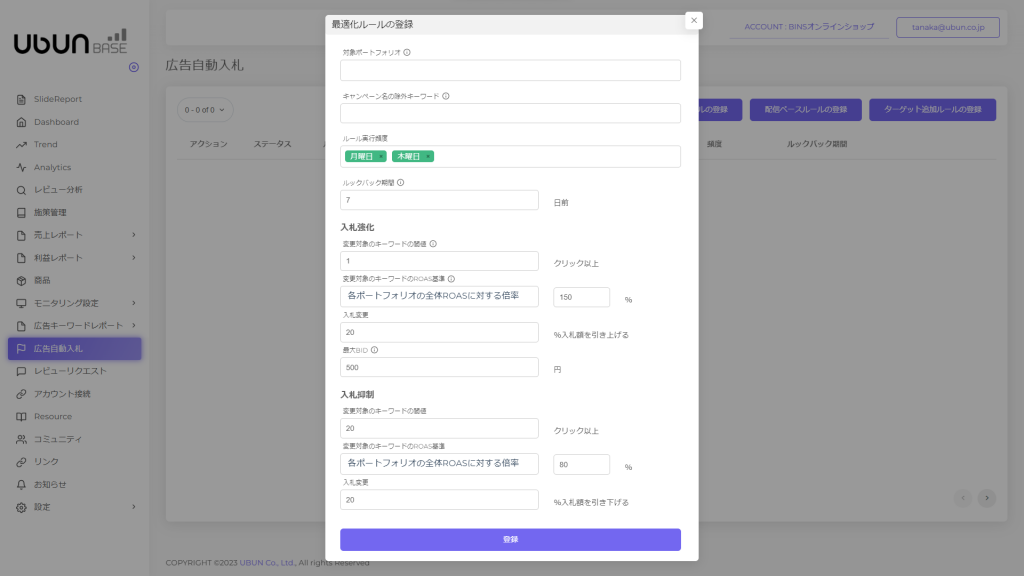
Task: Click the sidebar collapse circle icon
Action: (134, 67)
